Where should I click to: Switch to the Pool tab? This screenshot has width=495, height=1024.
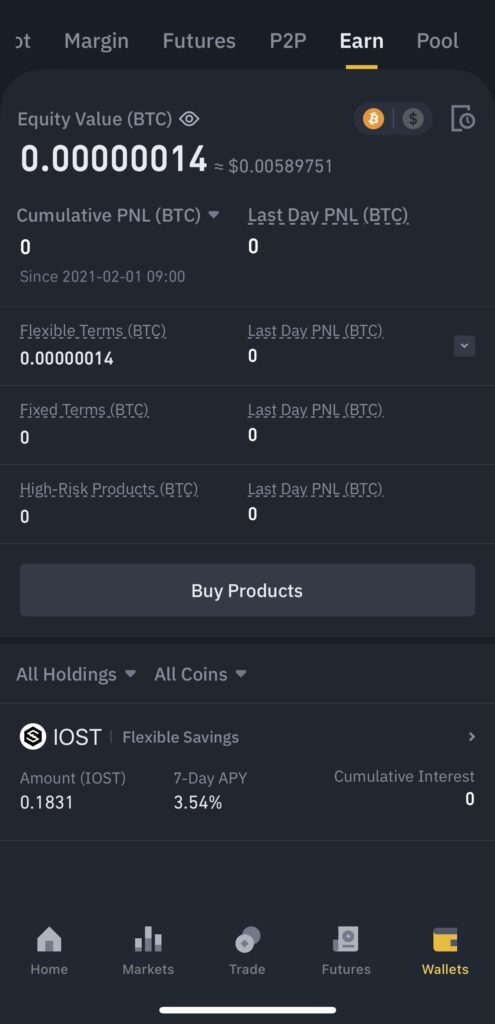click(438, 41)
